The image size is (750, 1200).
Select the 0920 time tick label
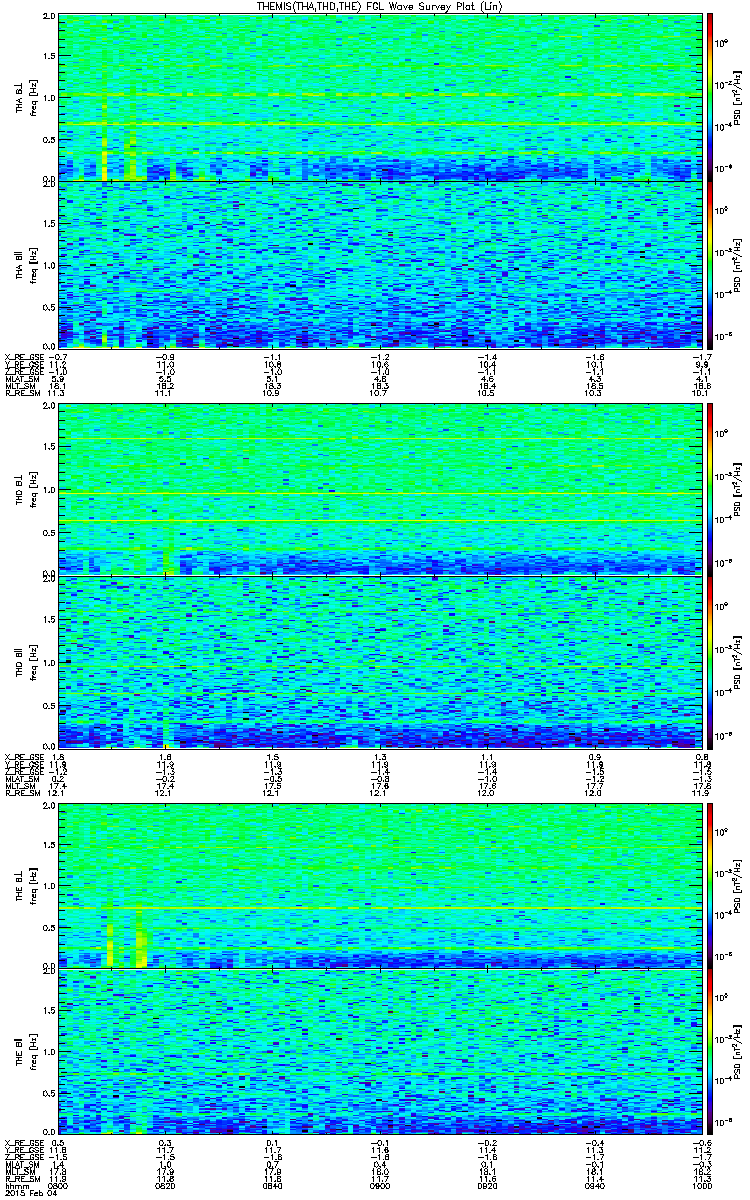point(486,1185)
